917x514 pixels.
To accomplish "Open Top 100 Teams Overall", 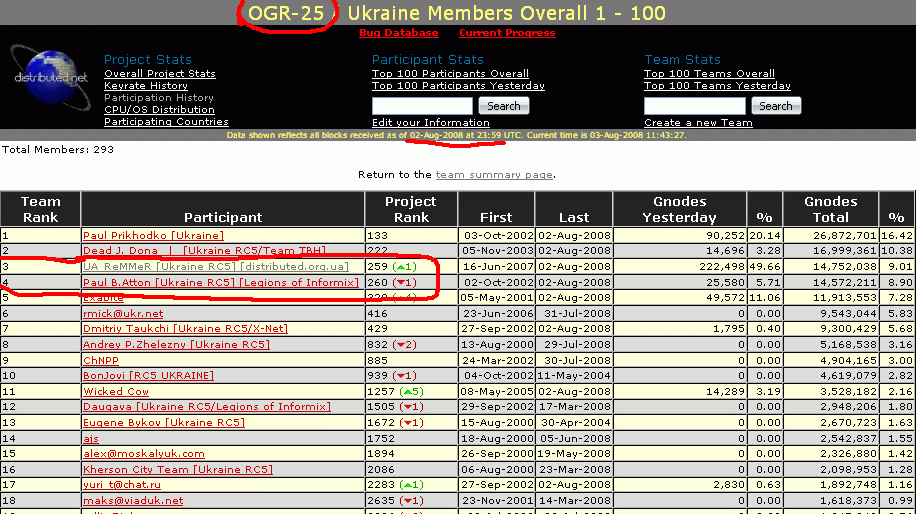I will (709, 74).
